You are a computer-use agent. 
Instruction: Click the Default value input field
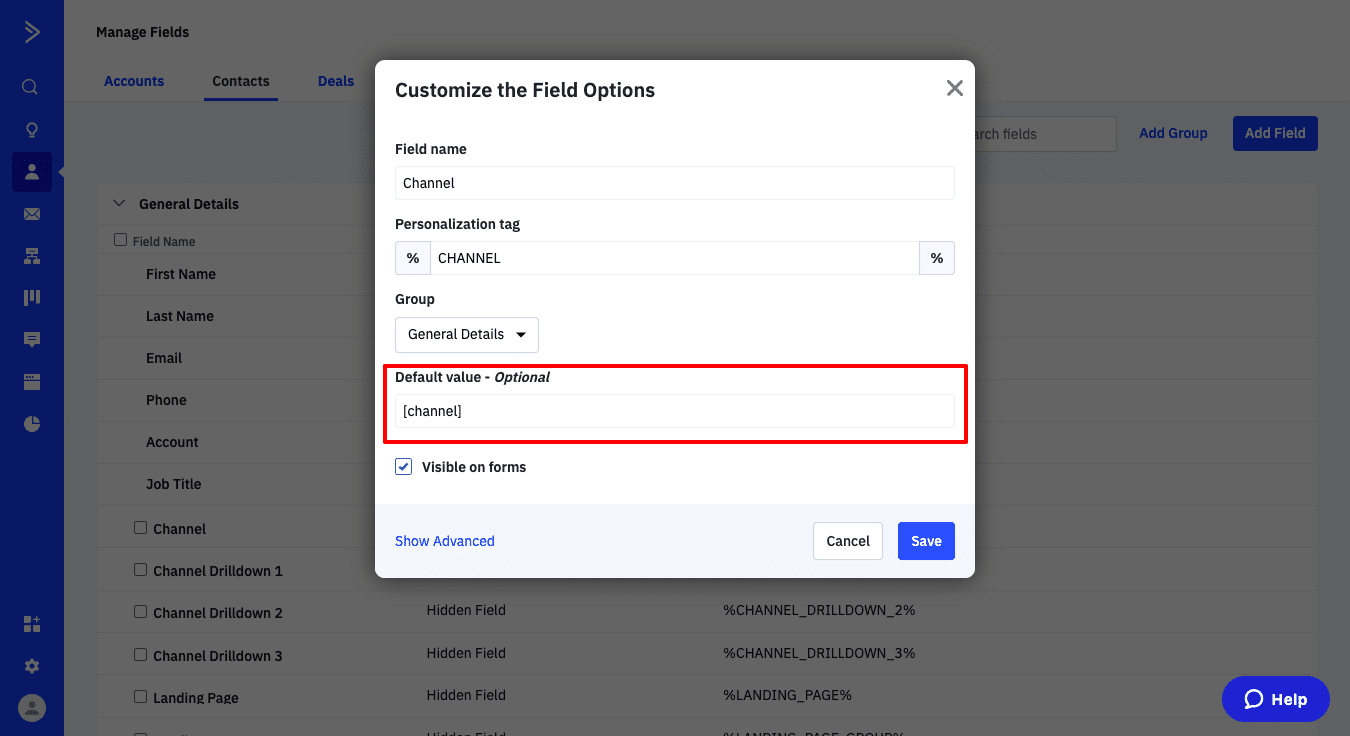[x=675, y=411]
